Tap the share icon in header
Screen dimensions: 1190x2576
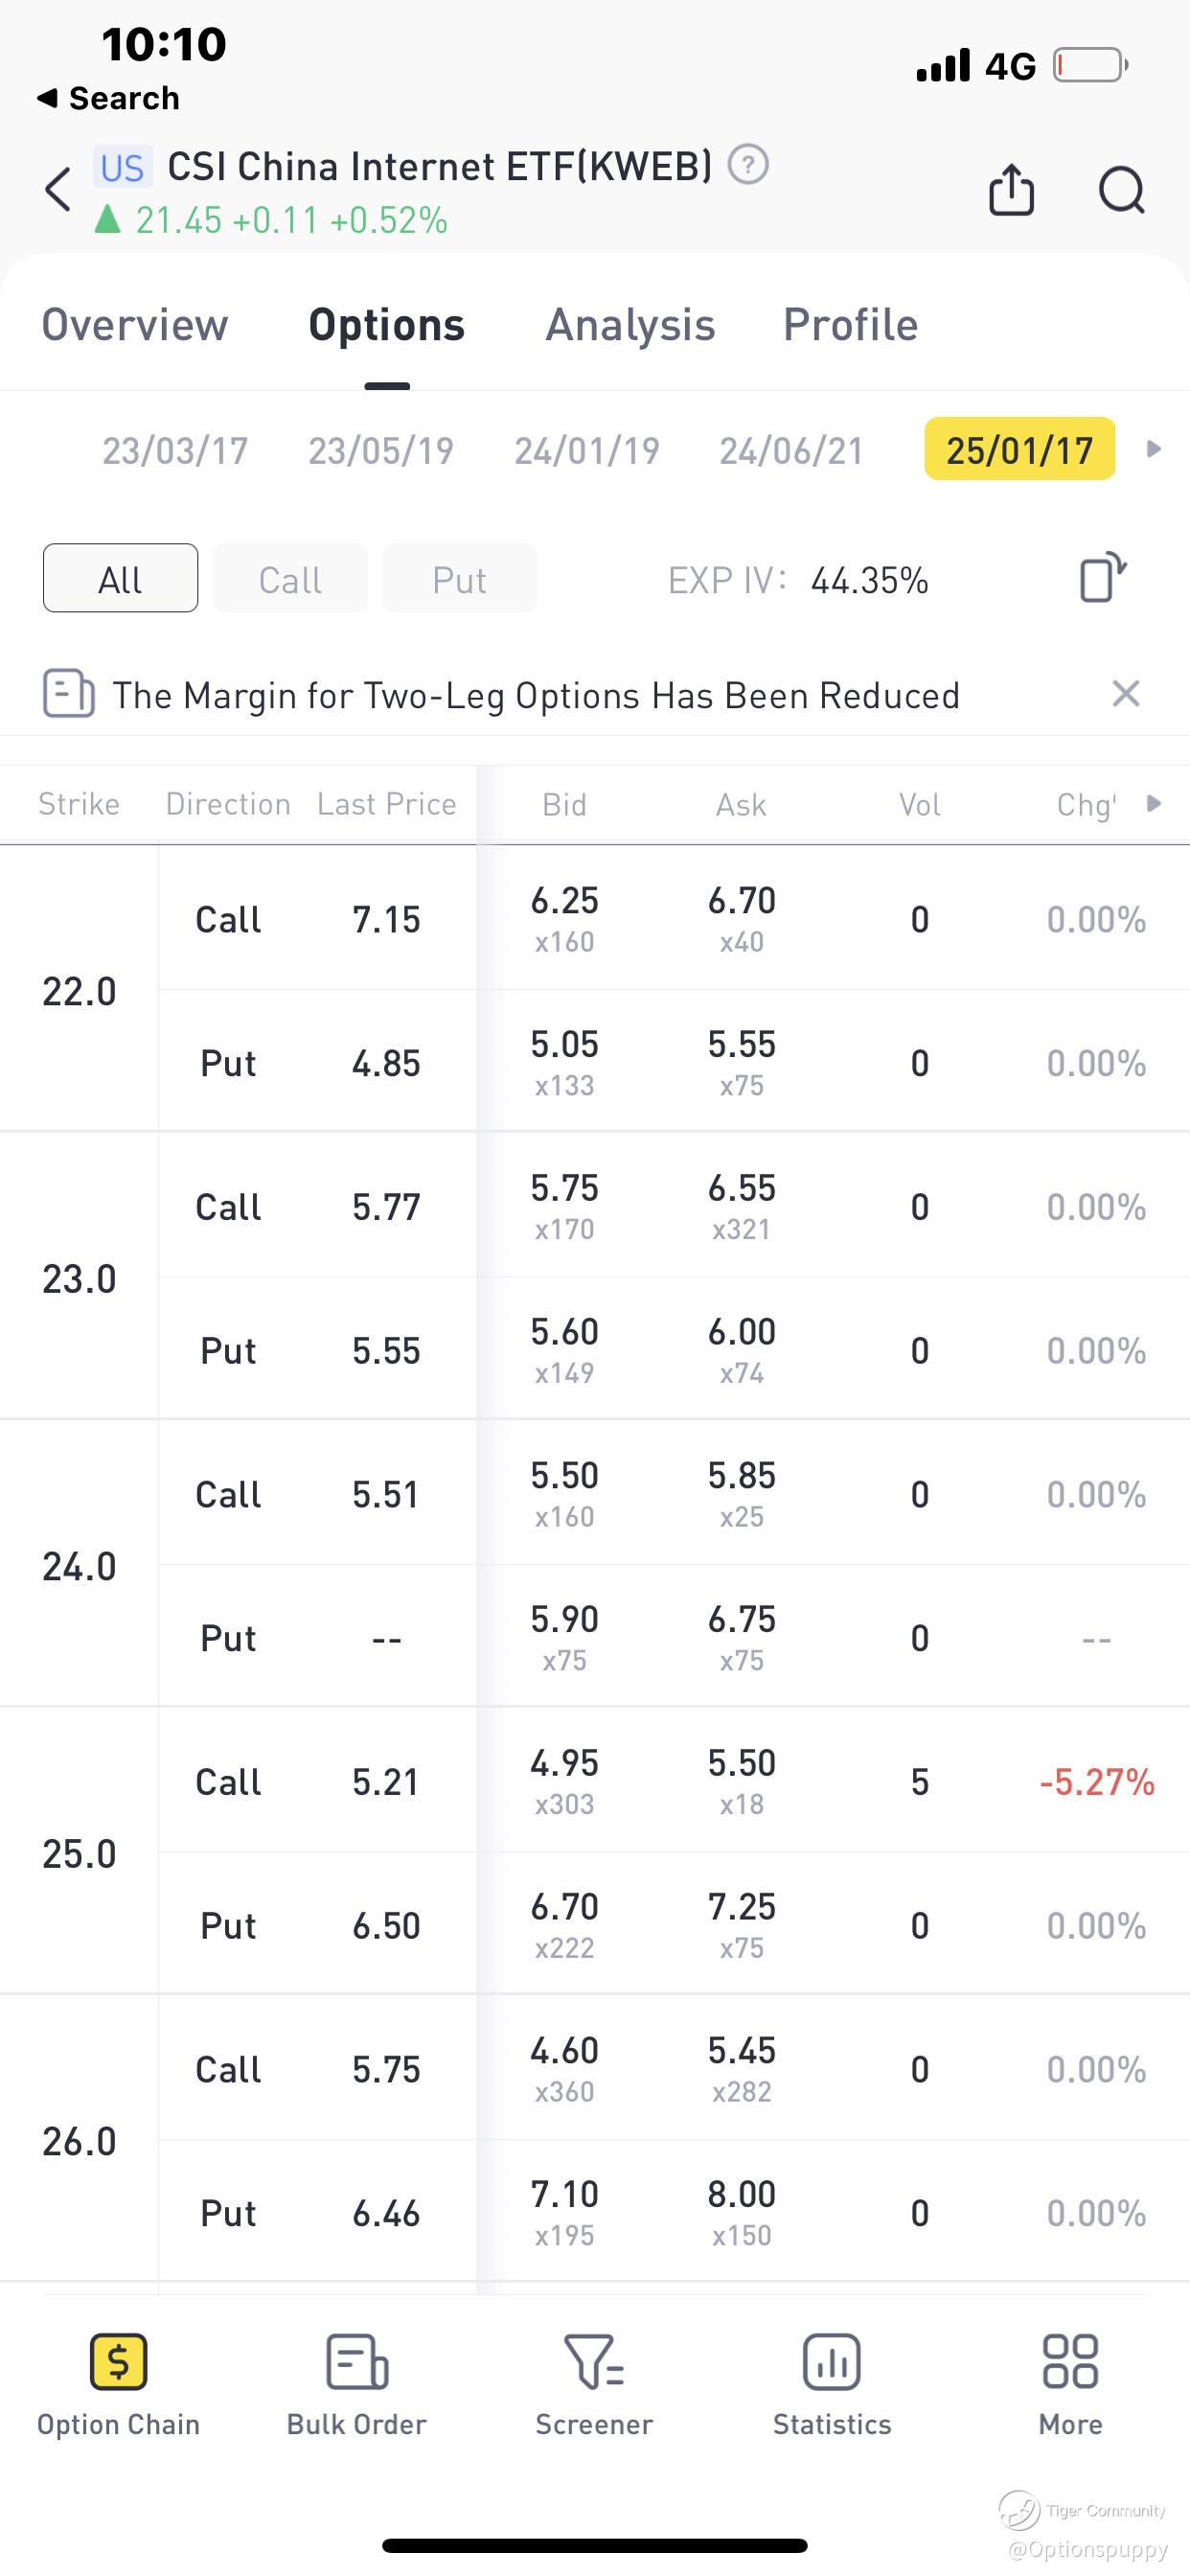pos(1010,189)
